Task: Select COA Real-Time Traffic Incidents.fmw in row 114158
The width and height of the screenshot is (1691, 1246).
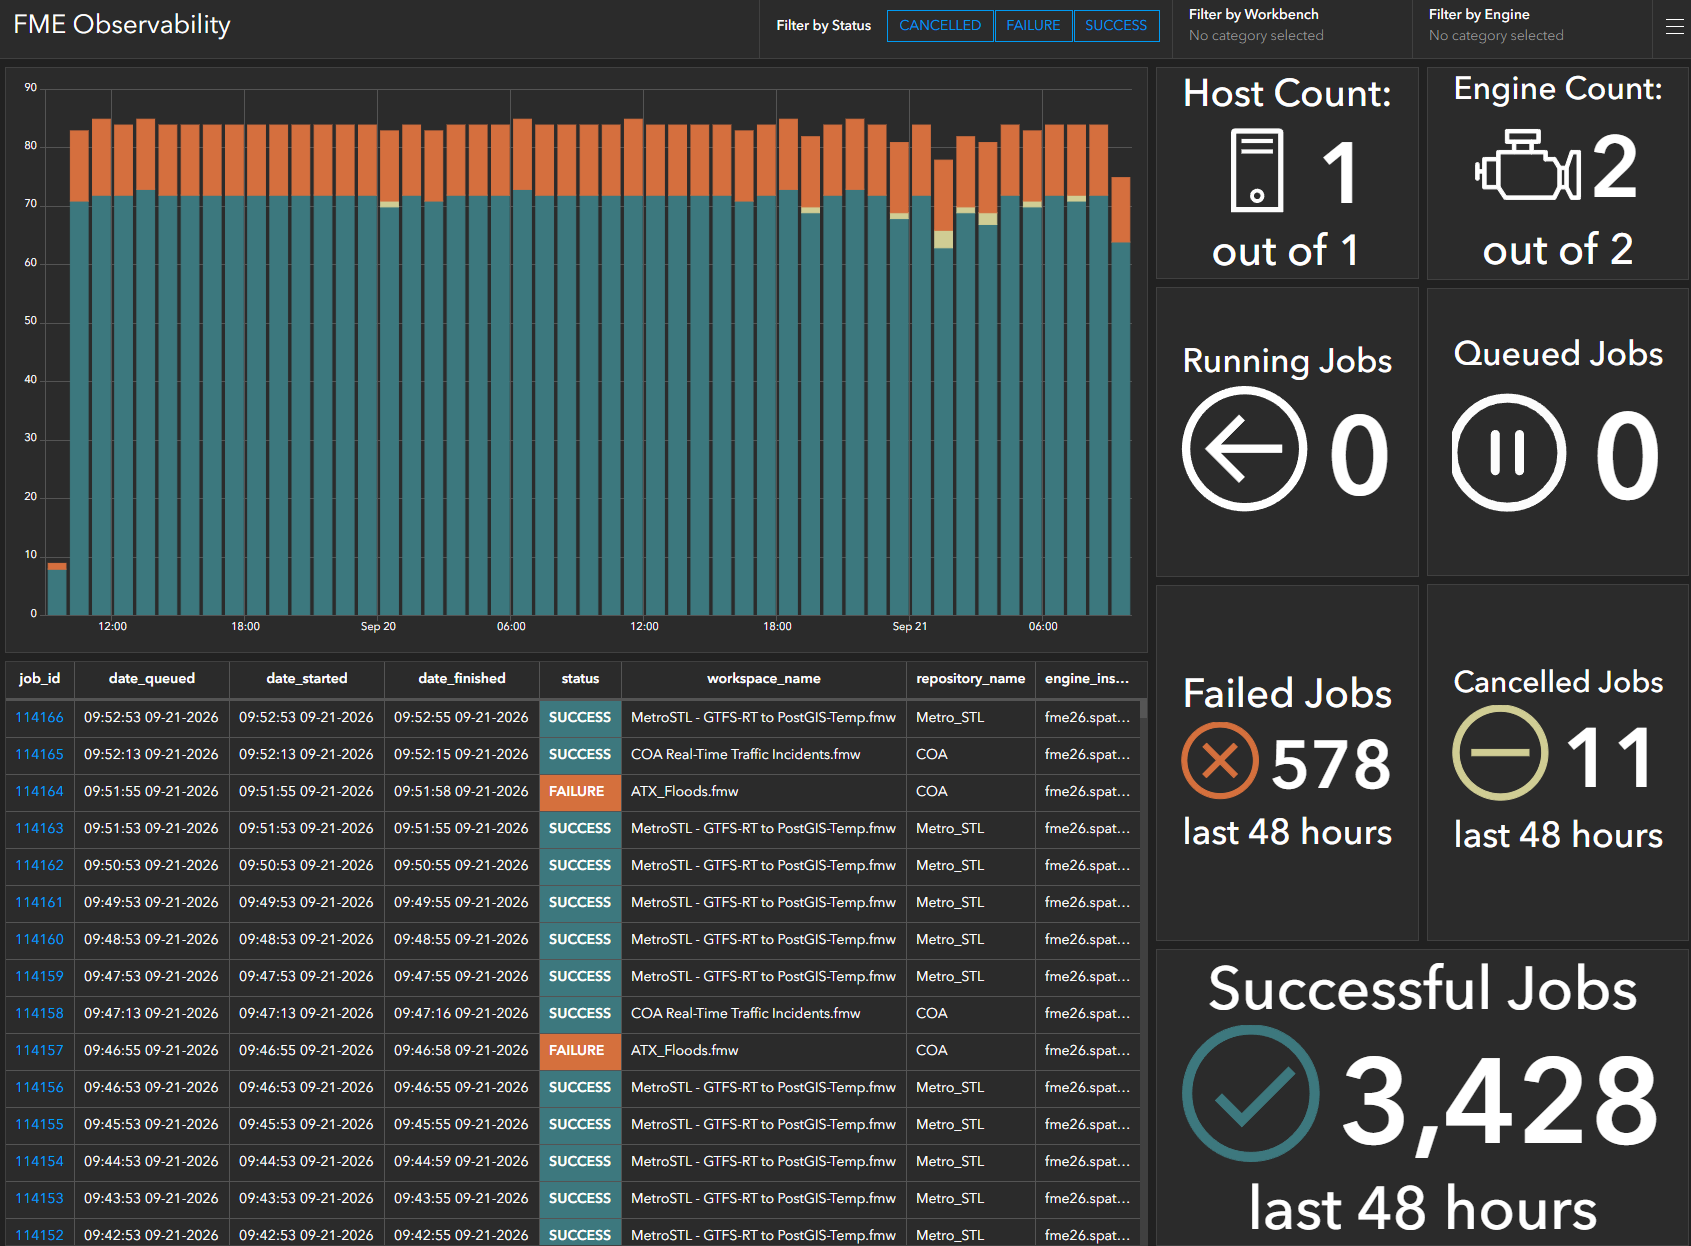Action: click(x=746, y=1014)
